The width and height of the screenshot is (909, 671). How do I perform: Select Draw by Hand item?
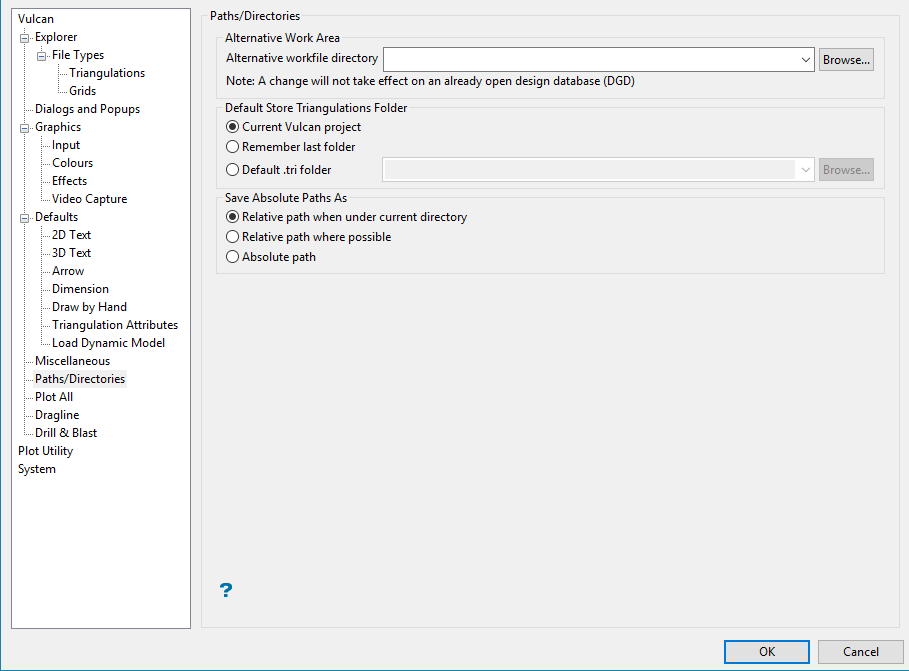(89, 307)
